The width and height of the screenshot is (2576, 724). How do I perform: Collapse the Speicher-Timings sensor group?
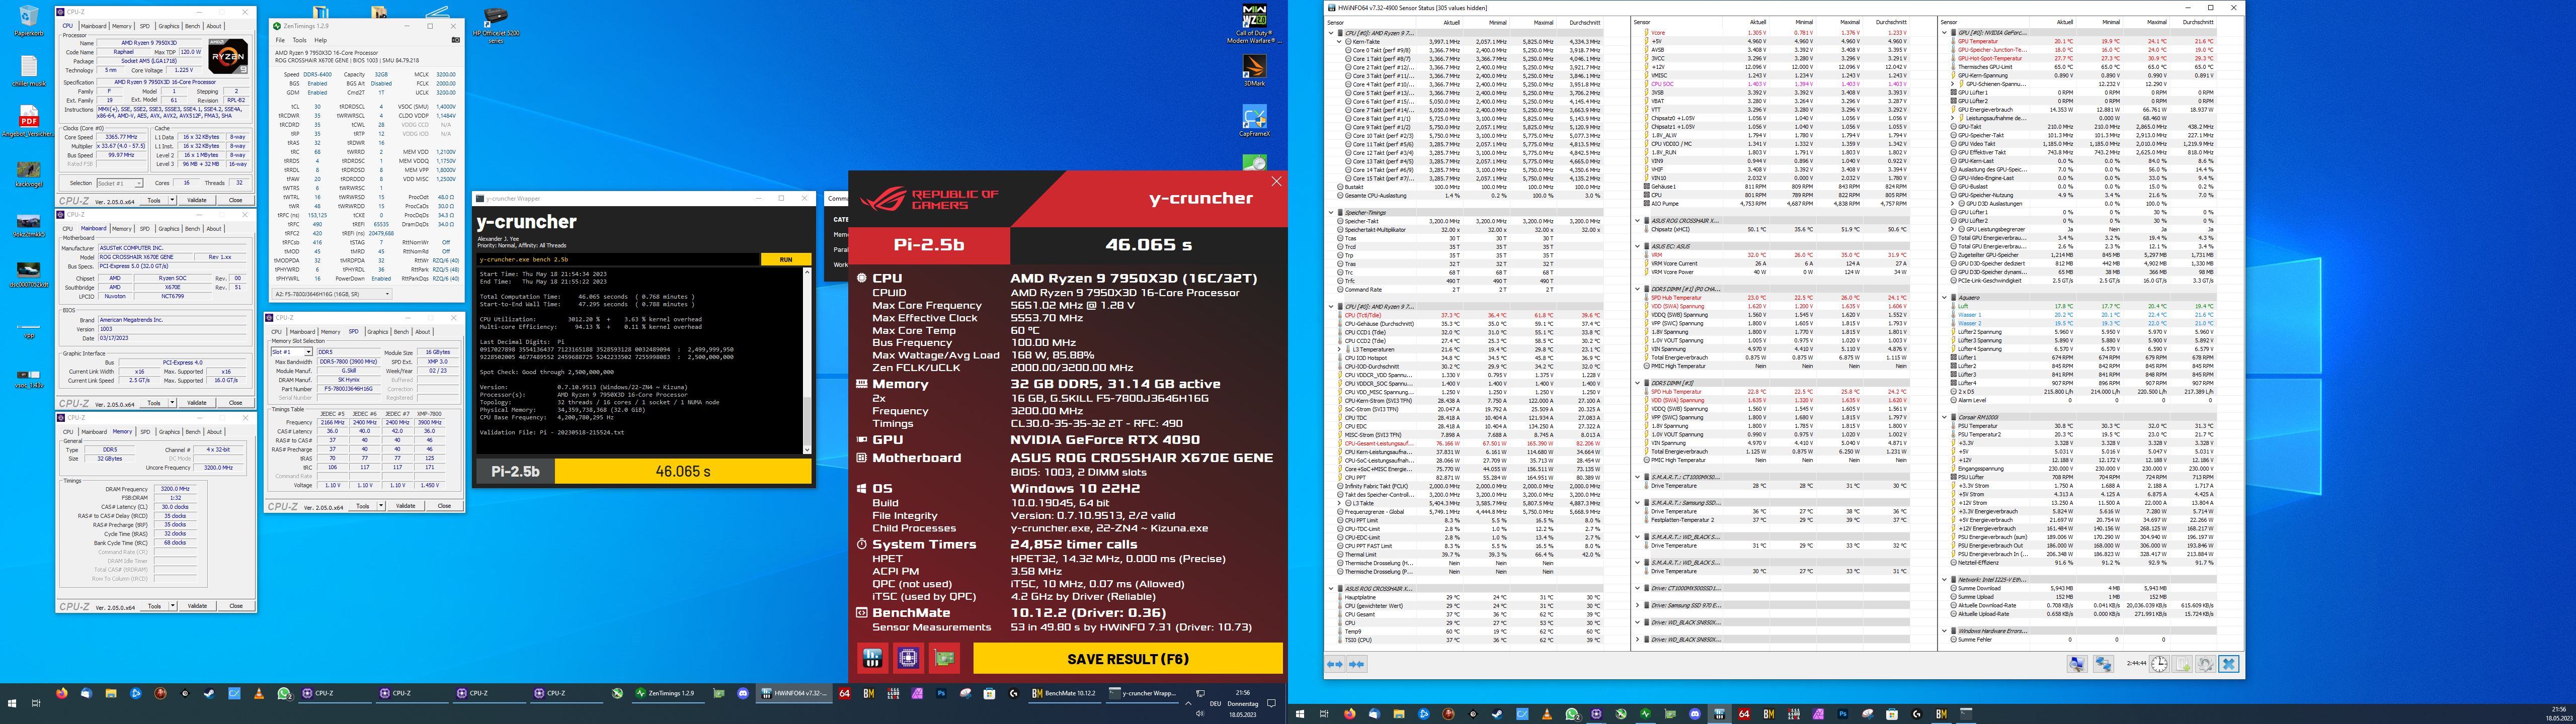tap(1331, 212)
